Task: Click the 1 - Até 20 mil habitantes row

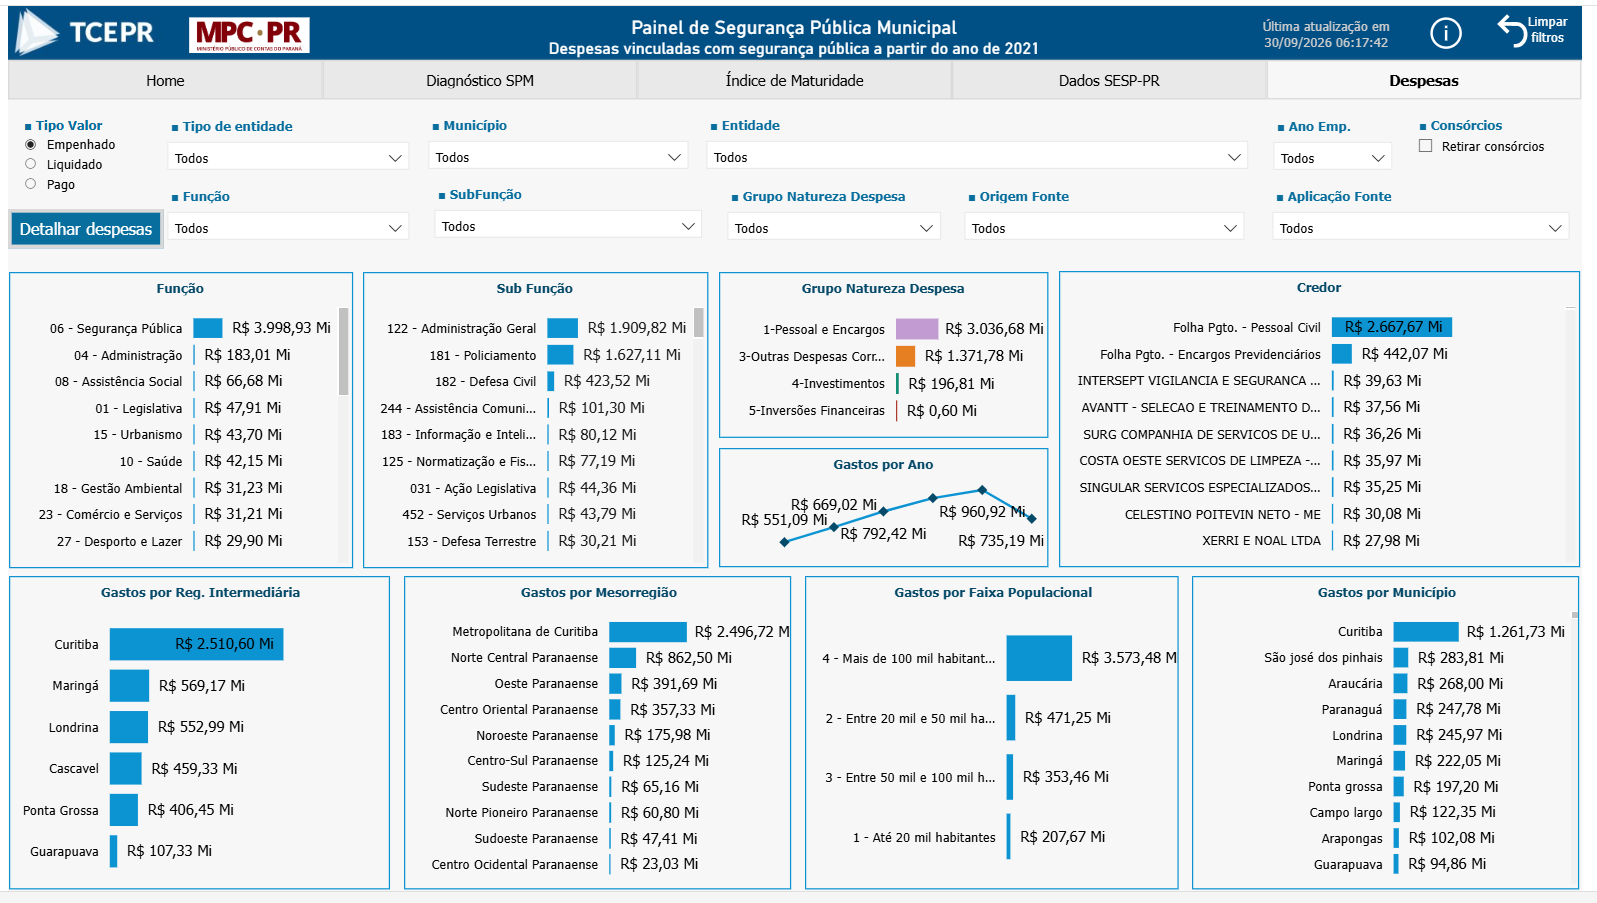Action: tap(979, 837)
